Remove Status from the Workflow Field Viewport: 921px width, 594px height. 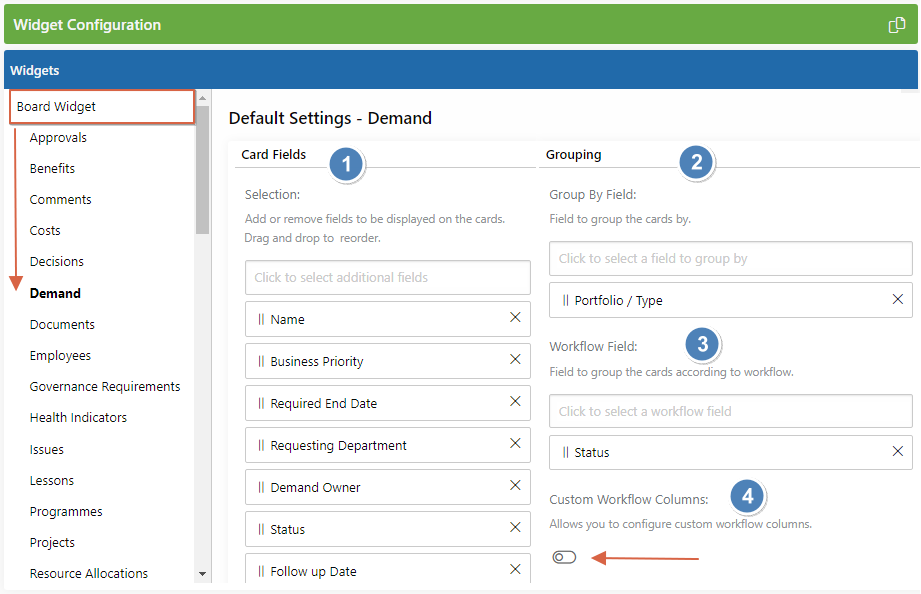point(897,452)
